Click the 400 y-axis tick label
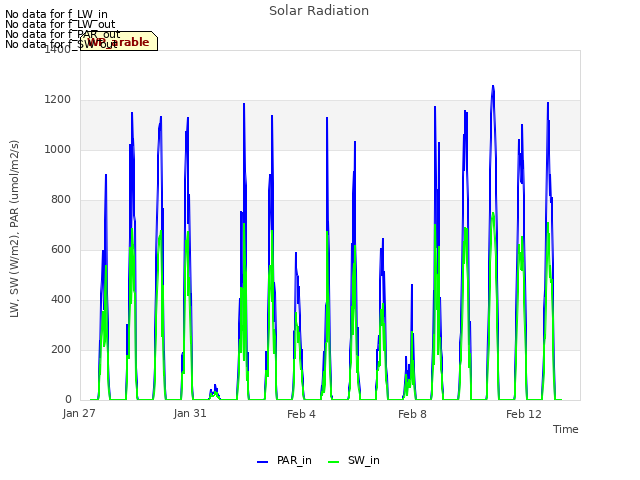Image resolution: width=640 pixels, height=480 pixels. pyautogui.click(x=61, y=300)
